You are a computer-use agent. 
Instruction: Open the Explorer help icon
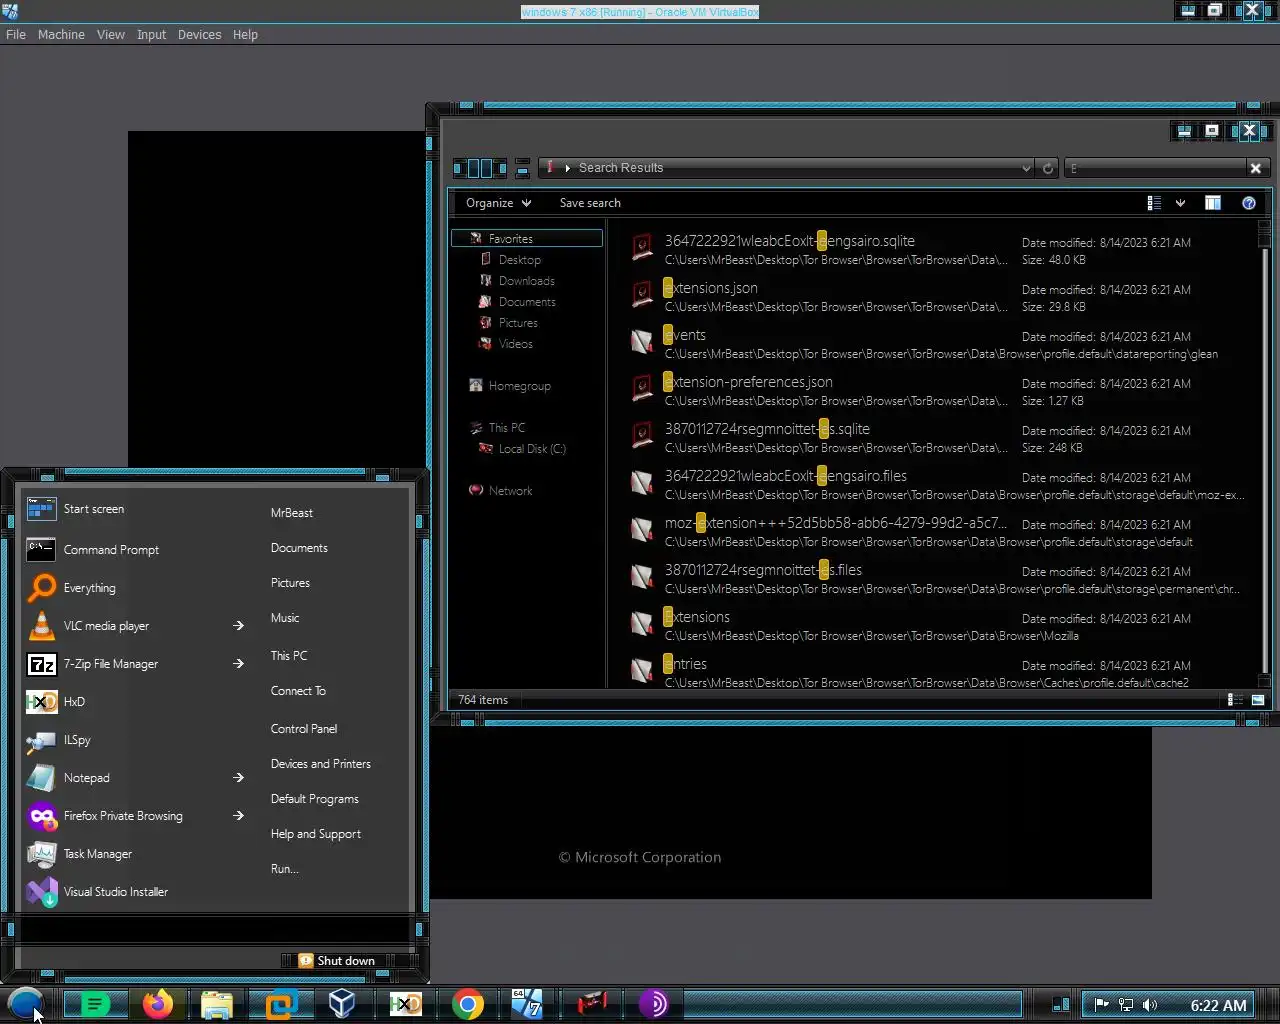point(1249,203)
